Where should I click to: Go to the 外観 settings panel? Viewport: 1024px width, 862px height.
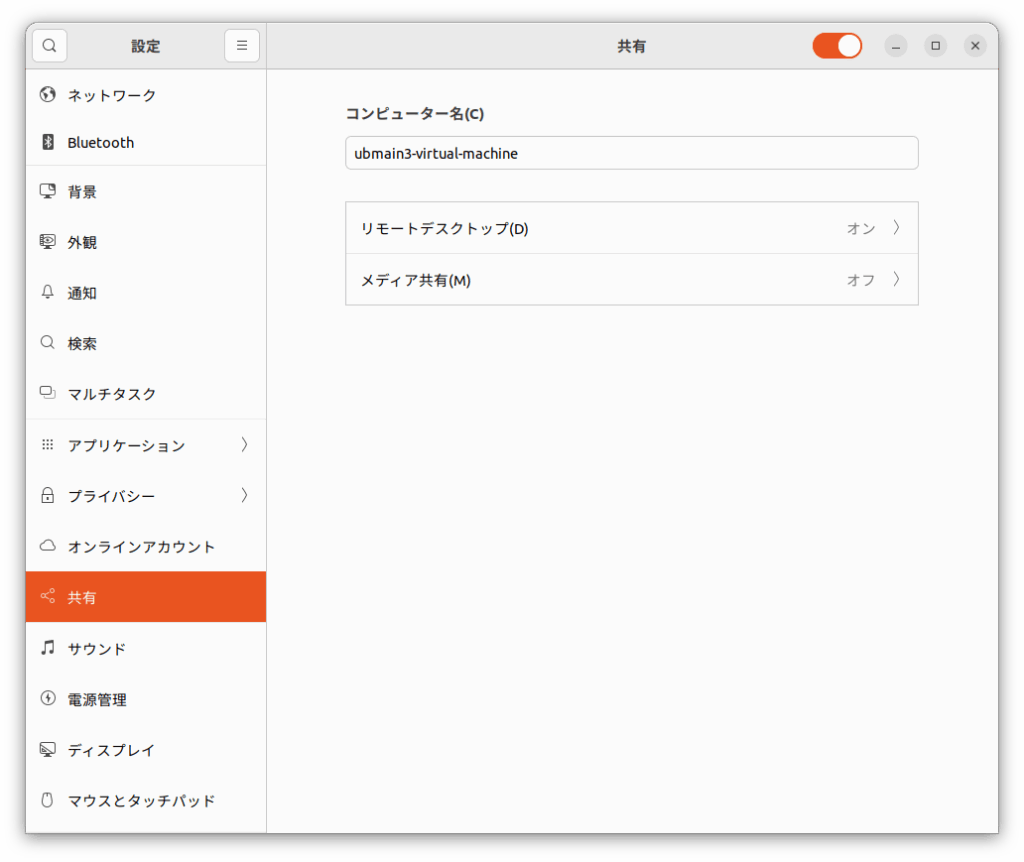pyautogui.click(x=146, y=242)
